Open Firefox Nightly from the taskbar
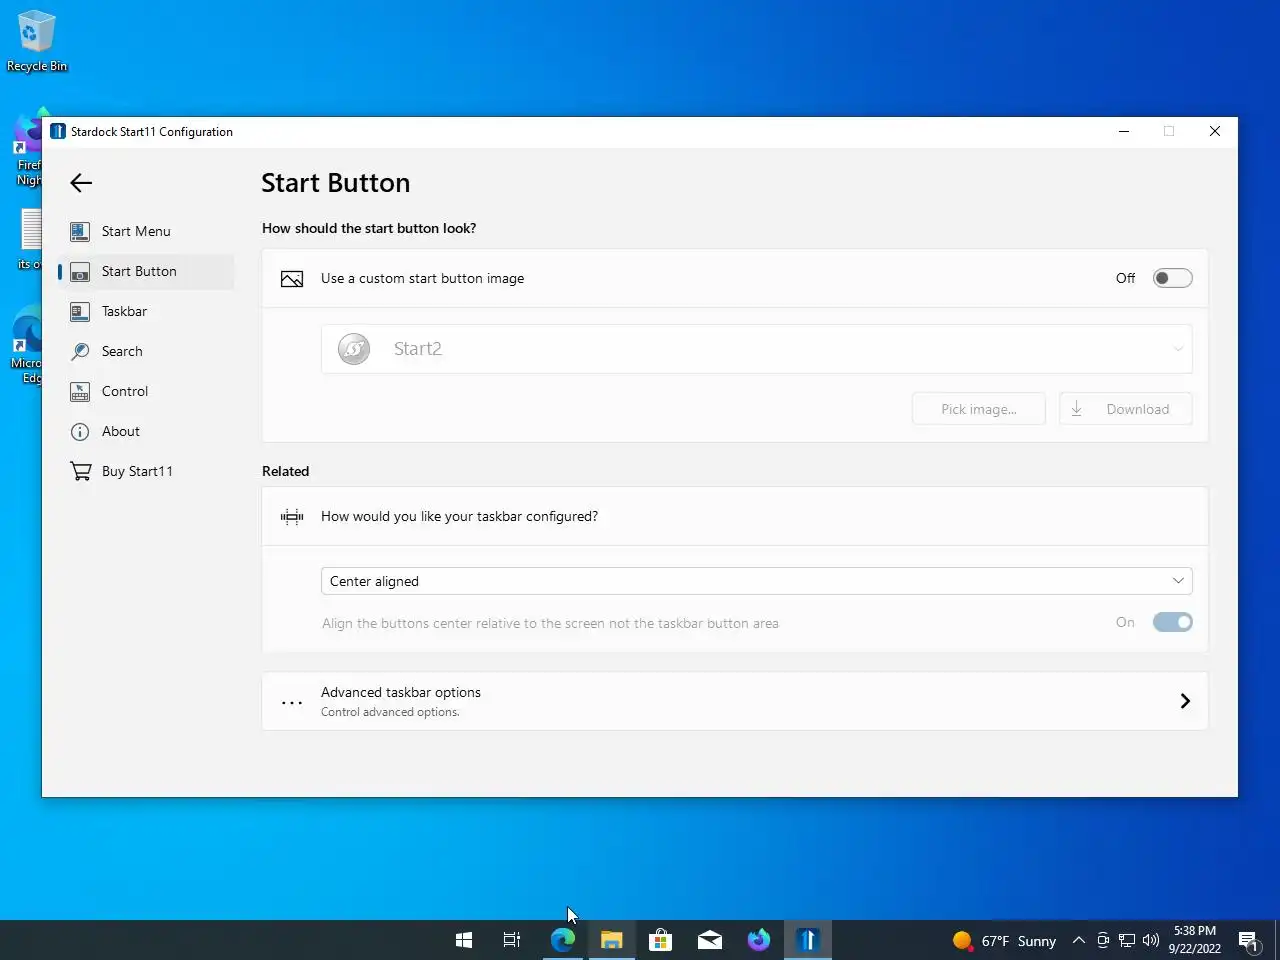The image size is (1280, 960). coord(759,940)
